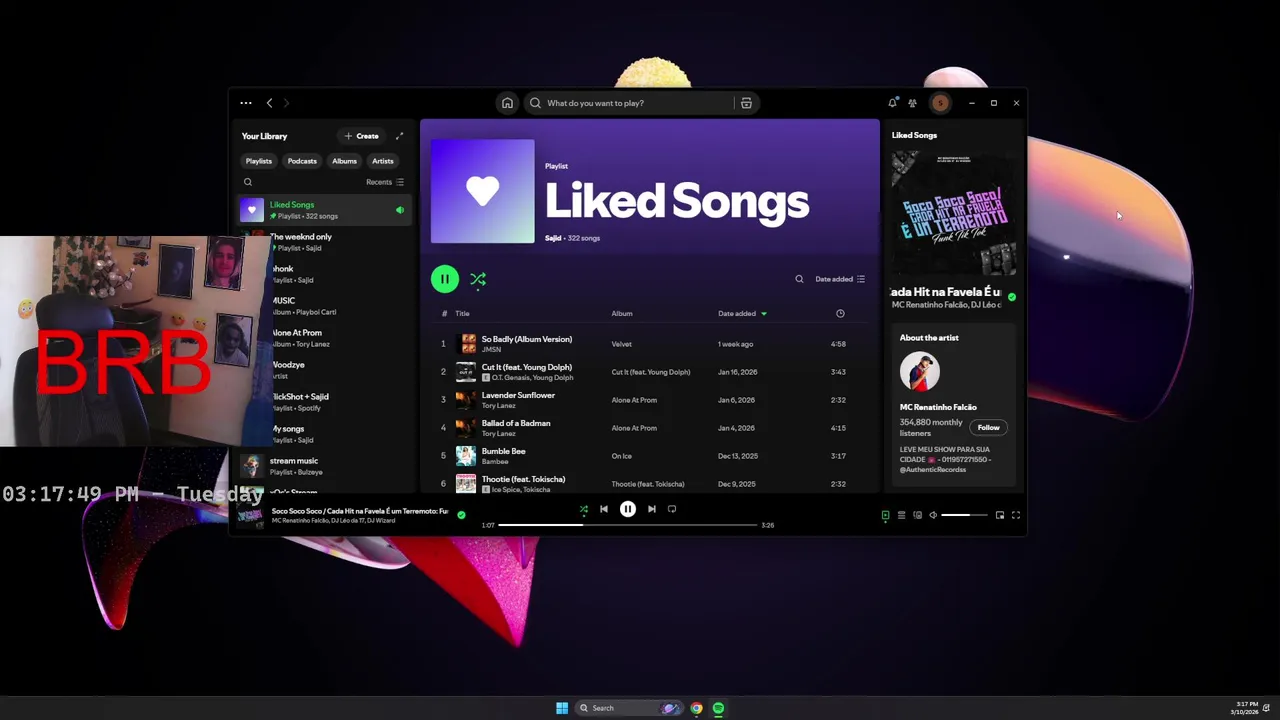Screen dimensions: 1280x720
Task: Search in Your Library magnifier icon
Action: (248, 182)
